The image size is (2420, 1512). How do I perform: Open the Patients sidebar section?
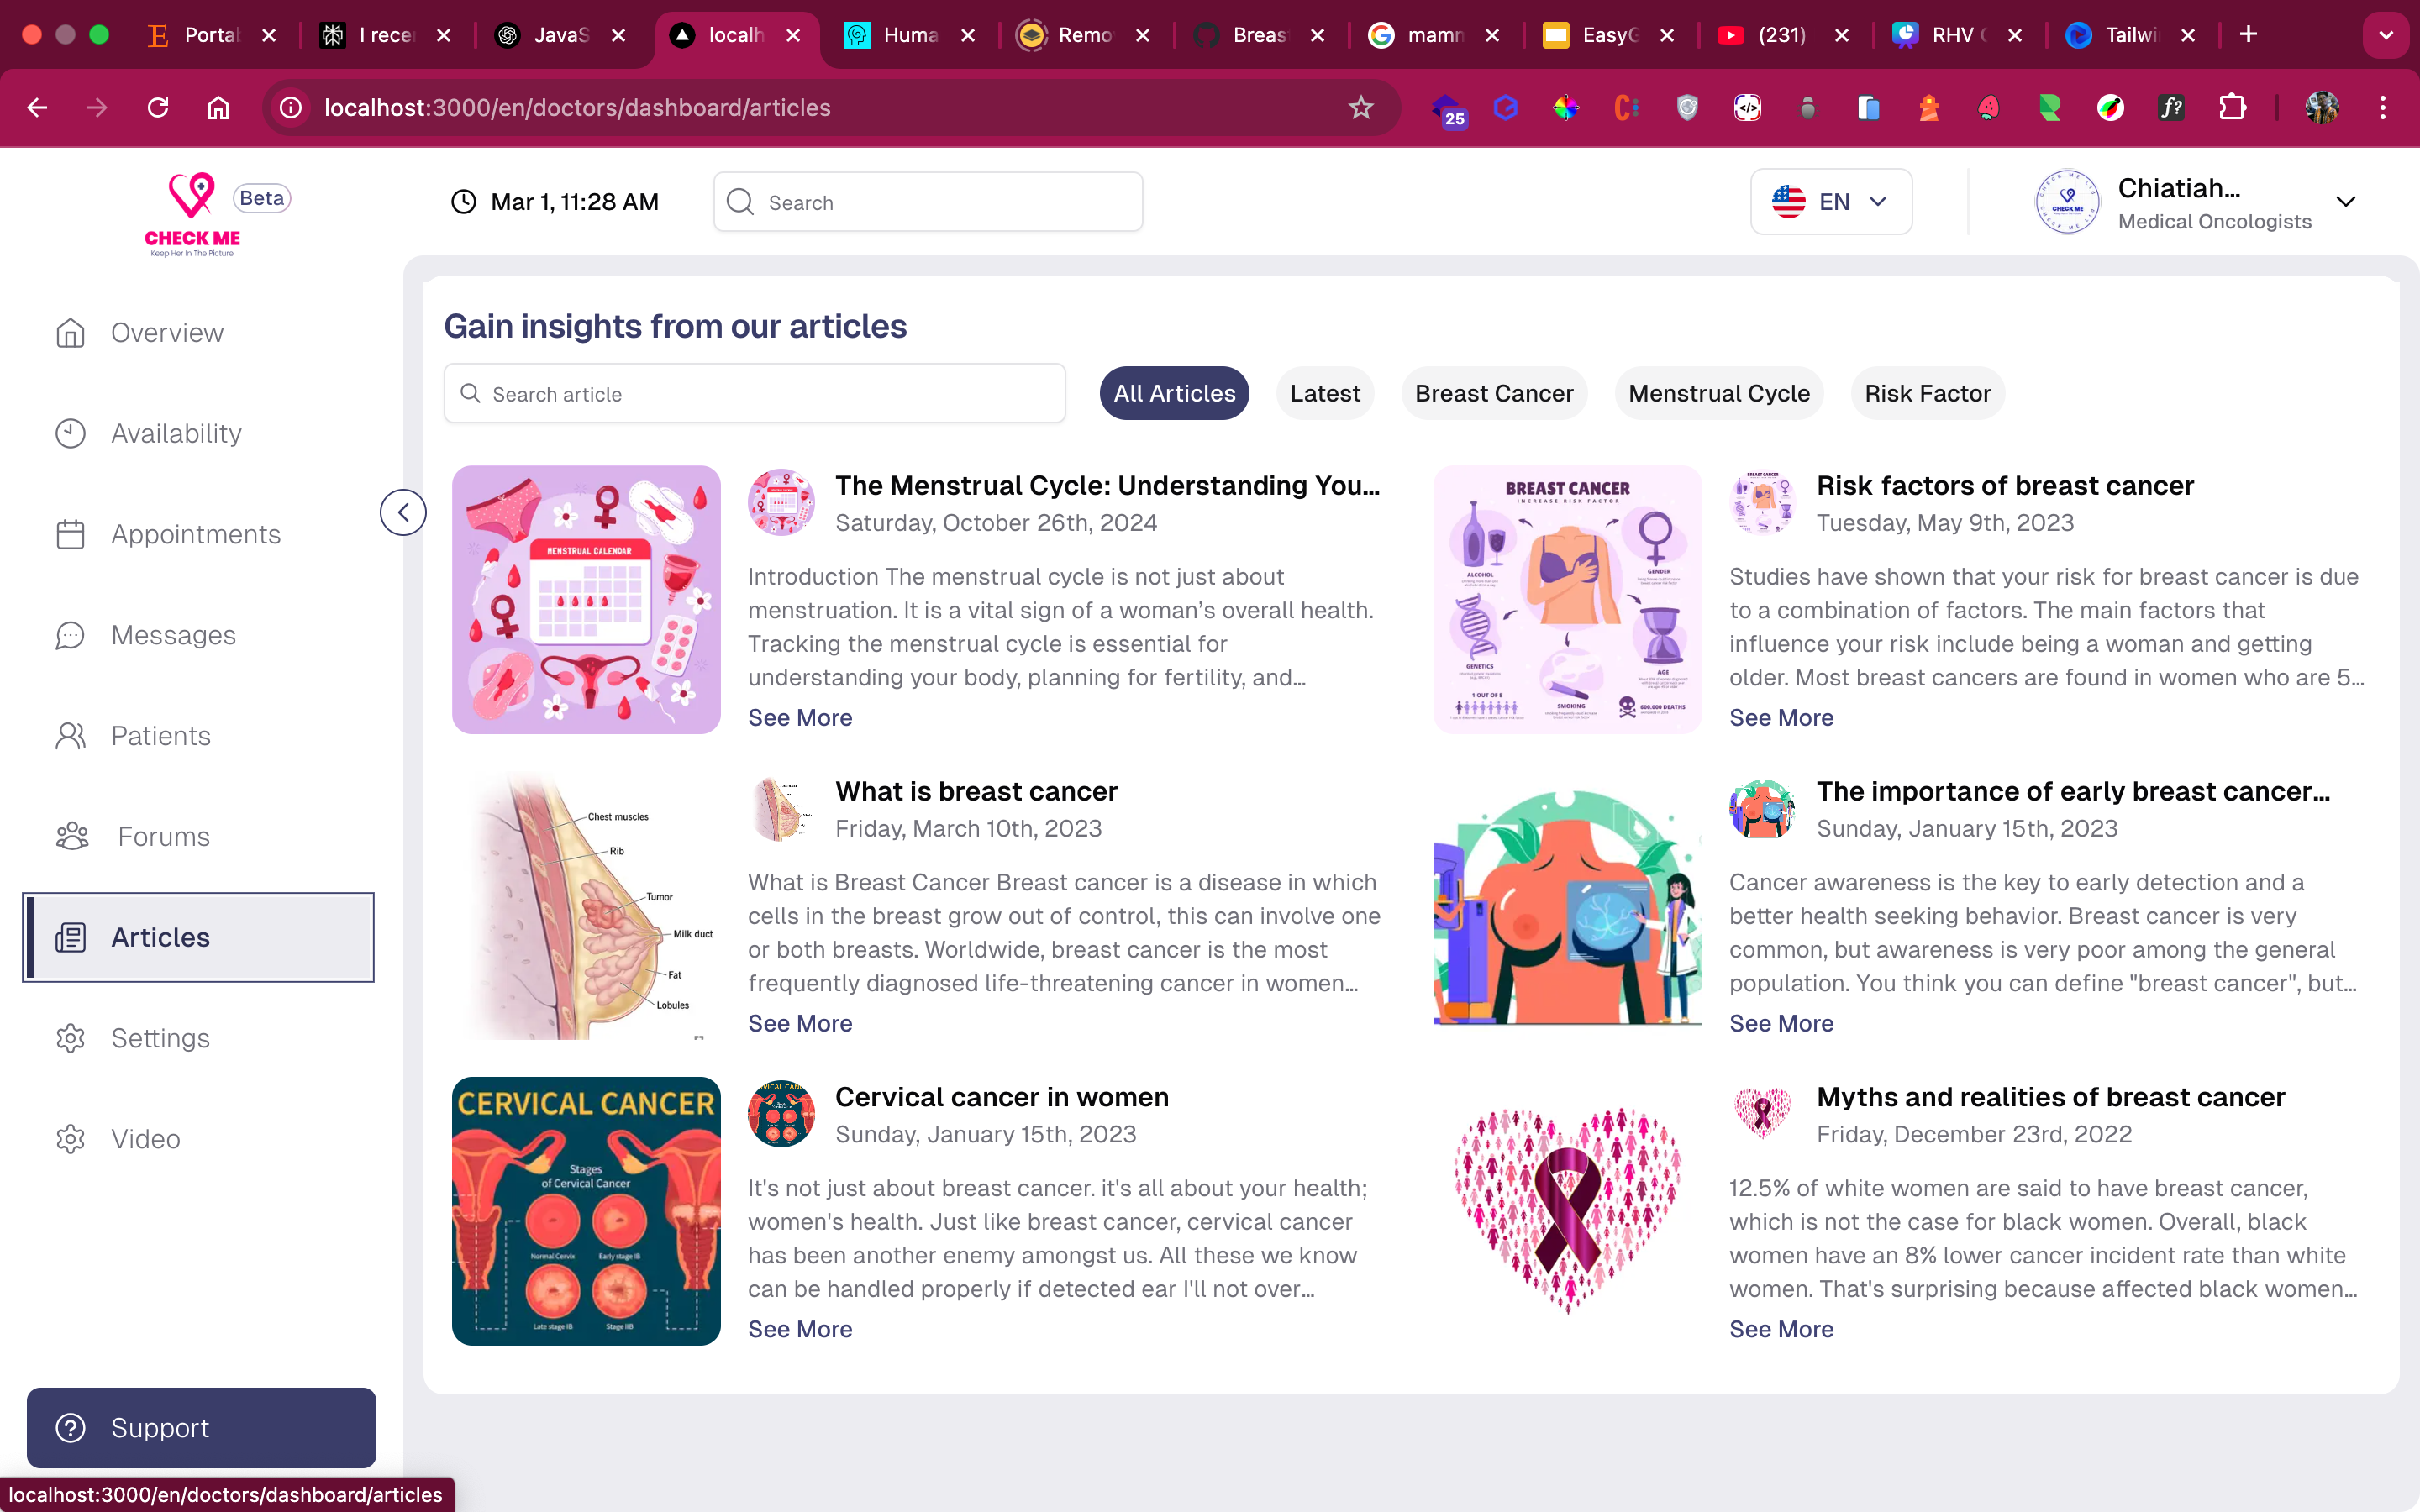point(160,736)
